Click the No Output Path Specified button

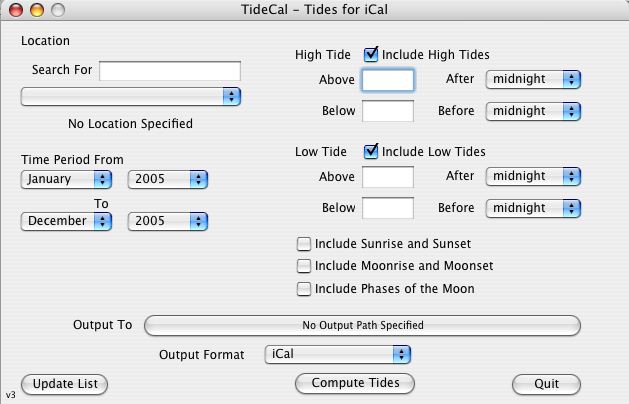point(363,325)
